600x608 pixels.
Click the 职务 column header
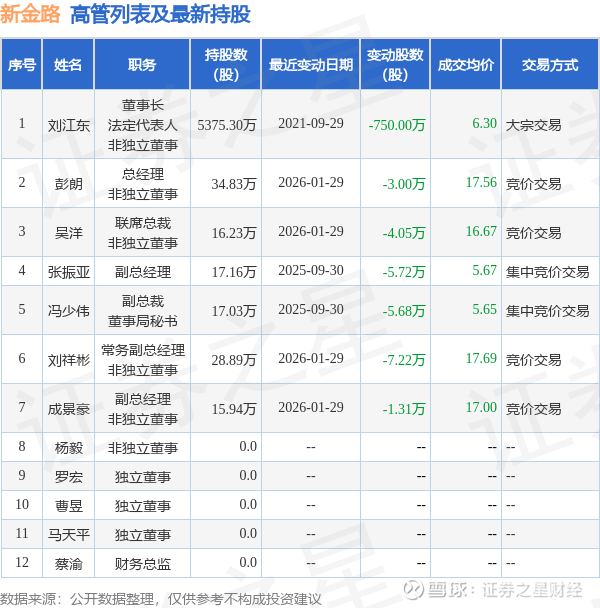coord(142,65)
